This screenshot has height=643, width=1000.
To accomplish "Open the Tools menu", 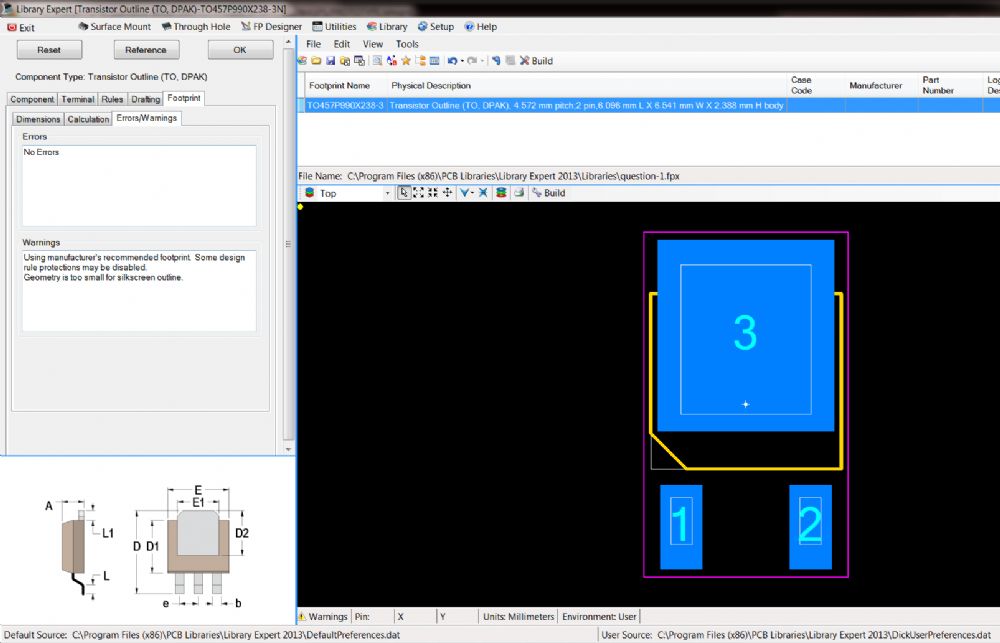I will tap(407, 44).
